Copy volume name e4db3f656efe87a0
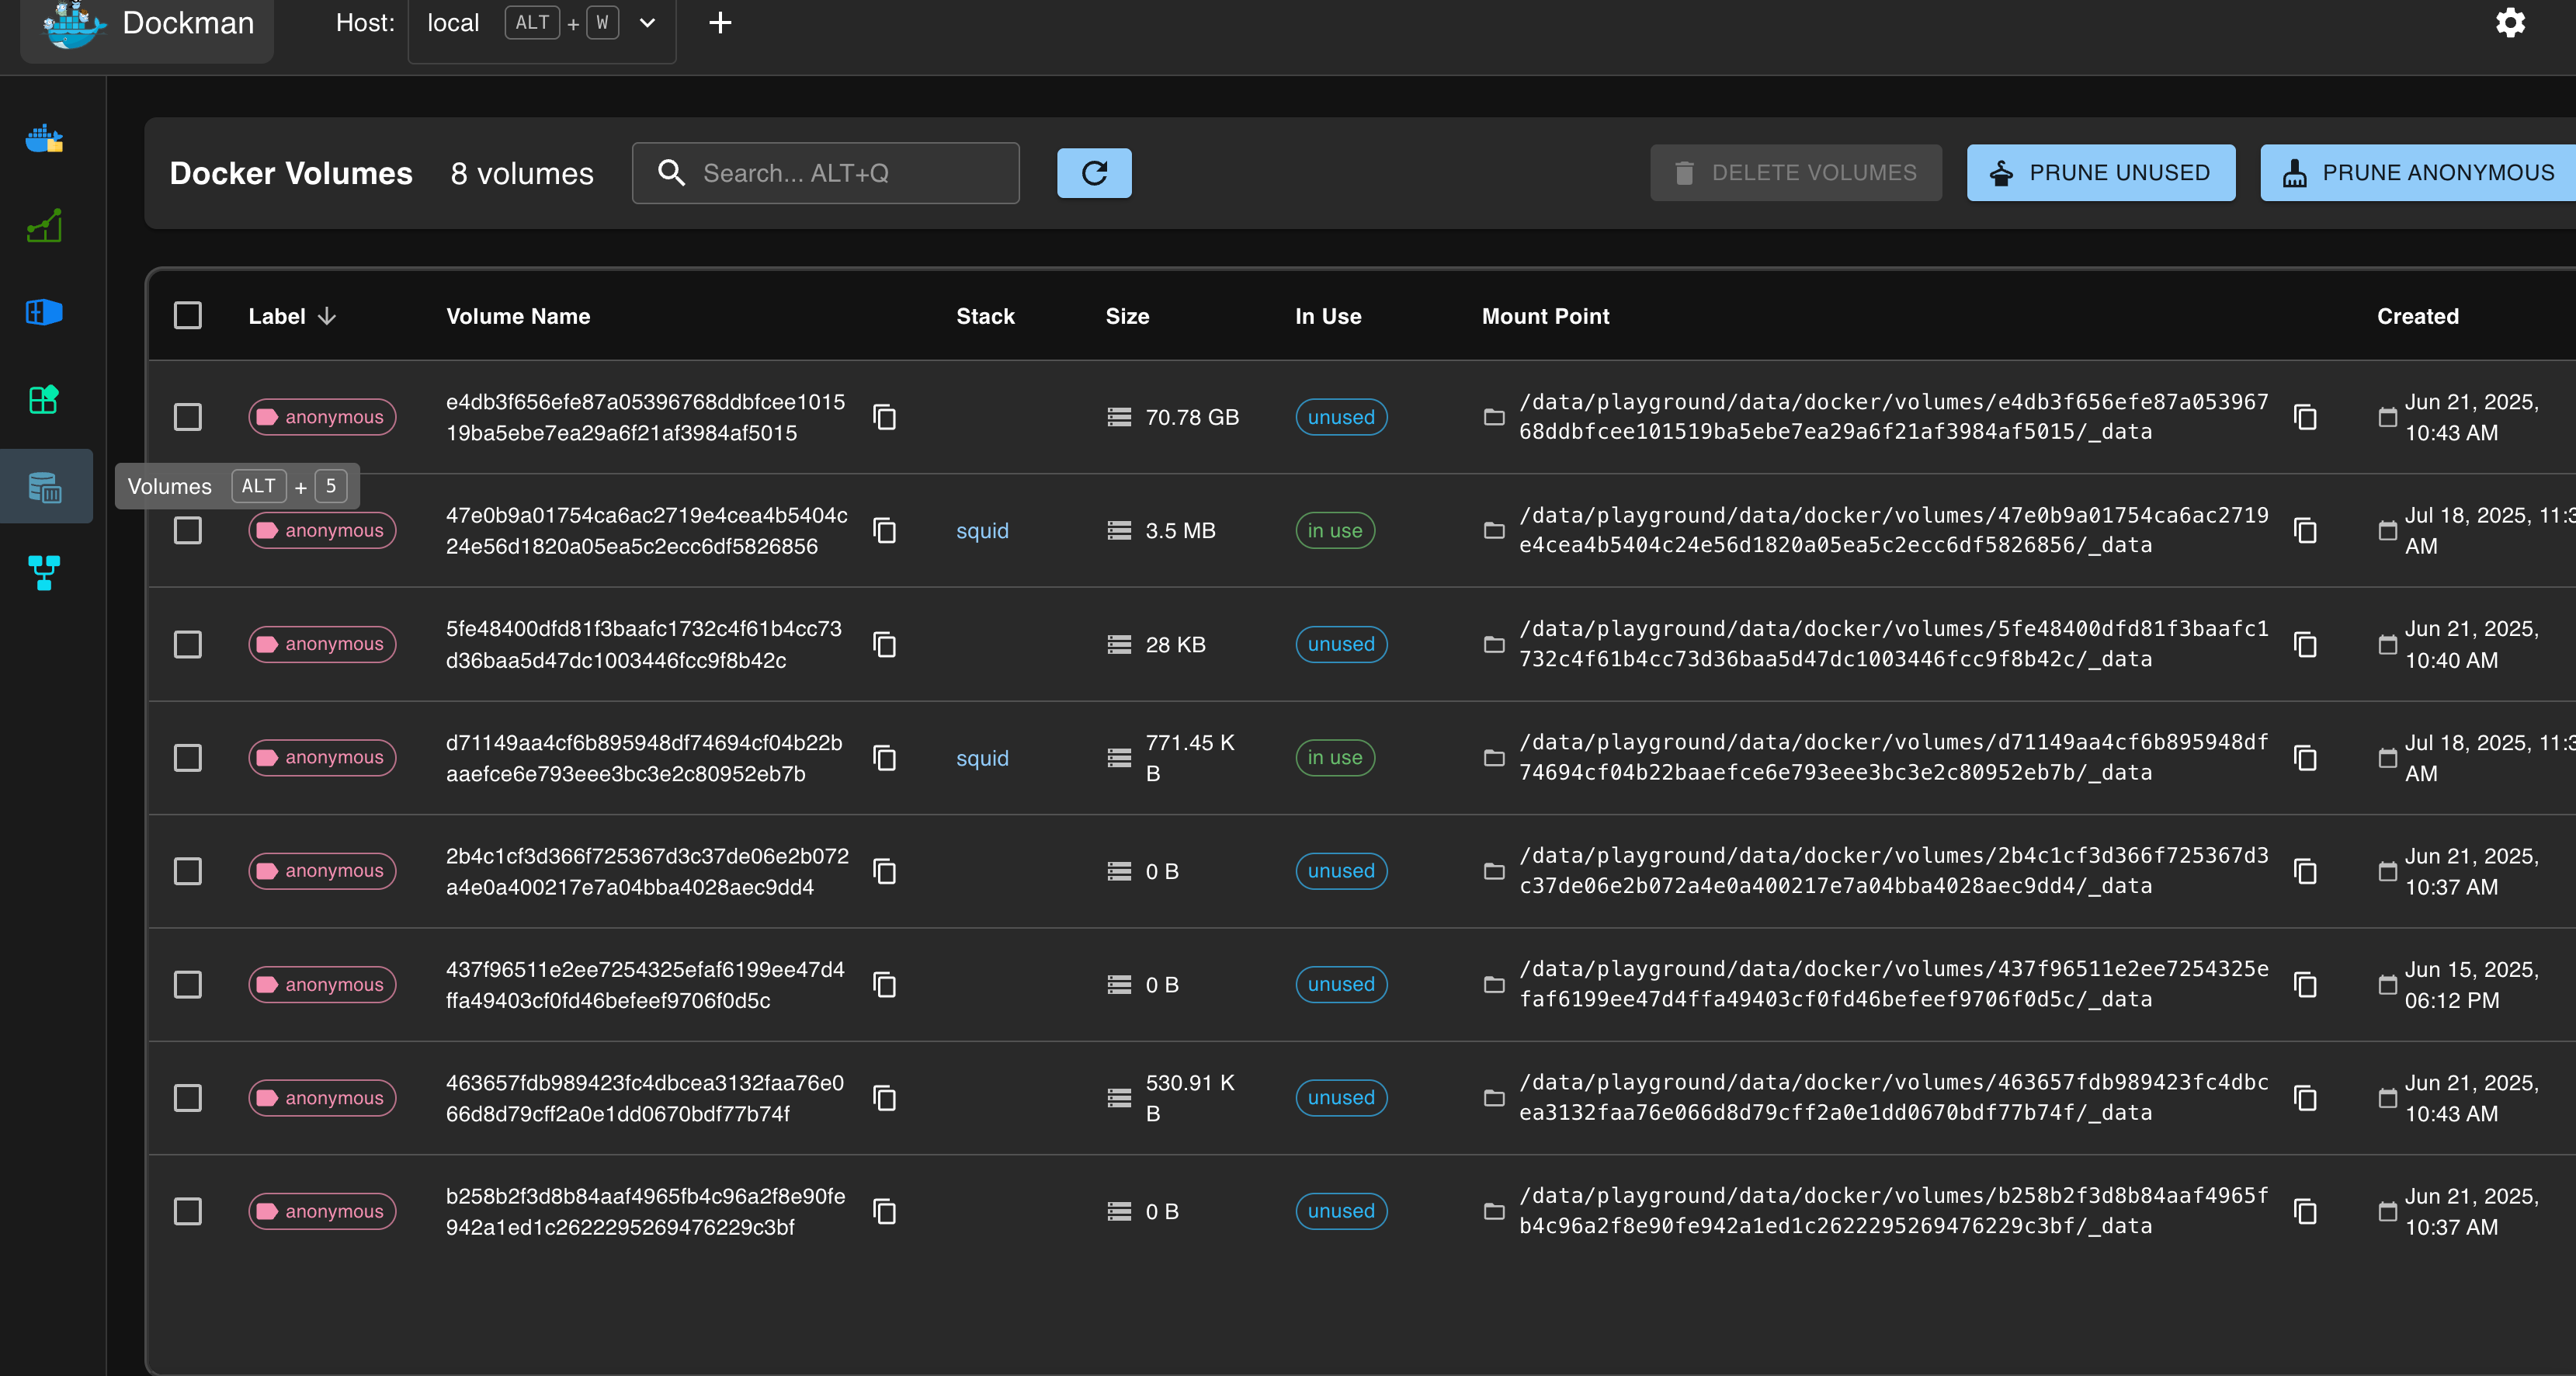Viewport: 2576px width, 1376px height. pyautogui.click(x=885, y=417)
